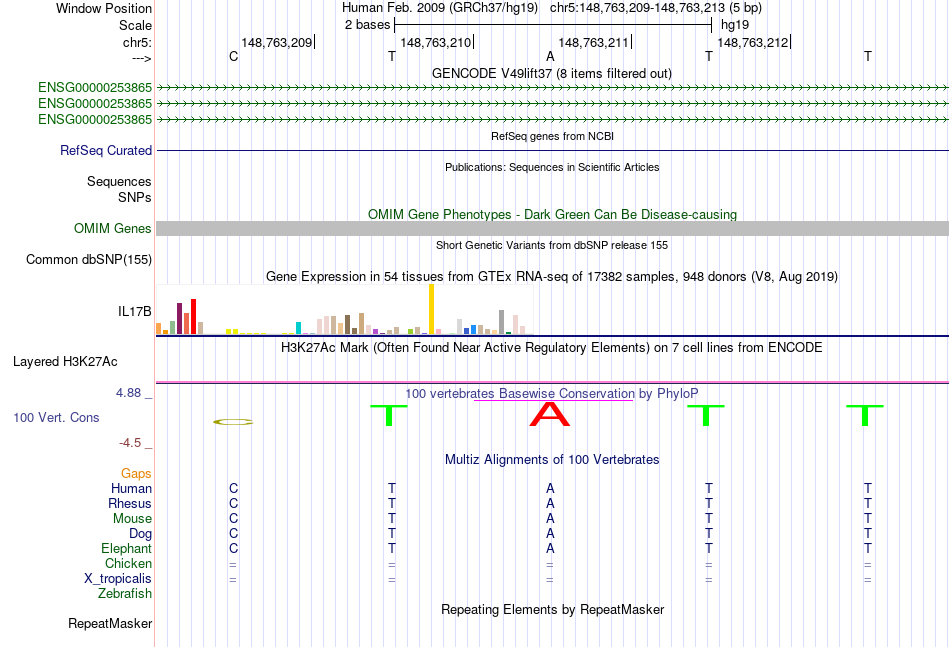Image resolution: width=950 pixels, height=647 pixels.
Task: Click the X_tropicalis species label
Action: point(118,579)
